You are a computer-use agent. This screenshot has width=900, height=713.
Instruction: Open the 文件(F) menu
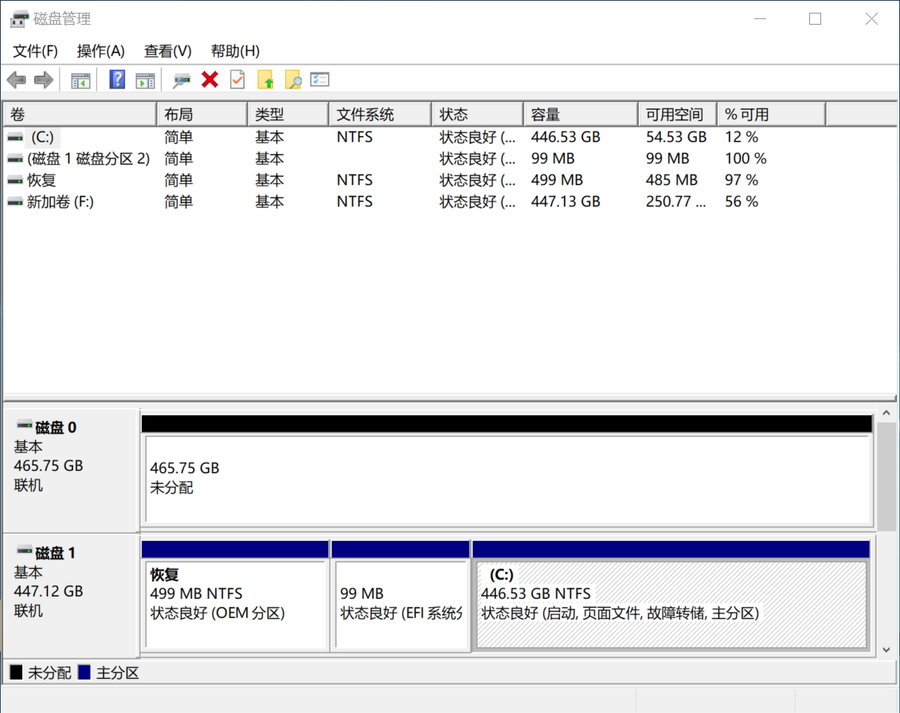point(35,51)
